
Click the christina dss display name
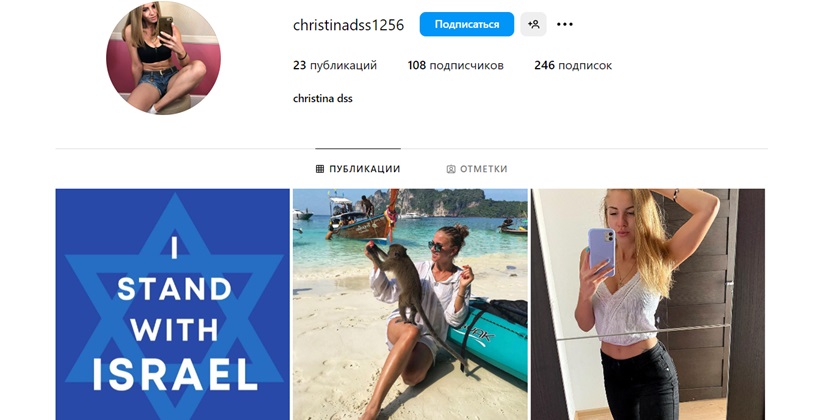coord(322,99)
